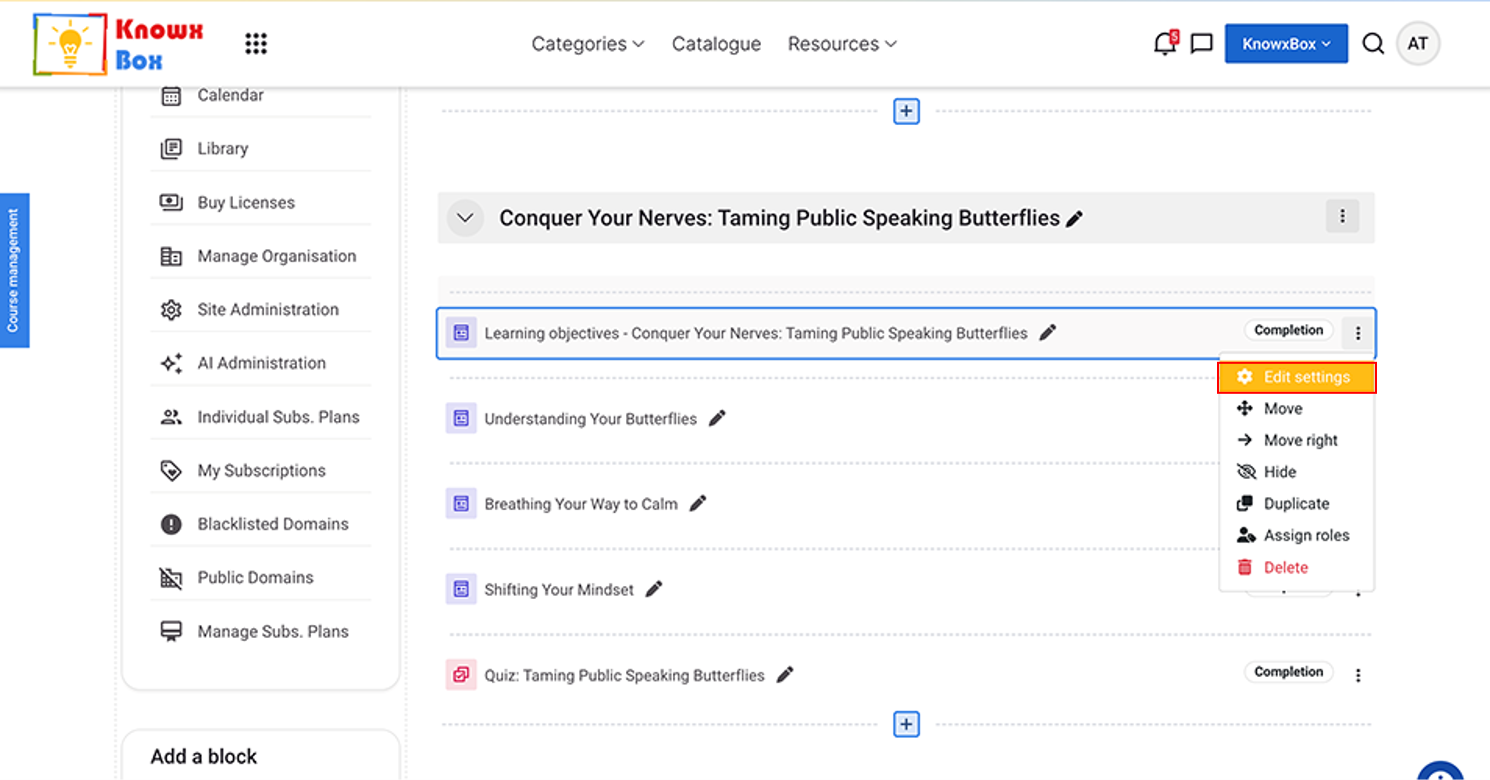1490x780 pixels.
Task: Choose Move right from the menu
Action: click(1296, 440)
